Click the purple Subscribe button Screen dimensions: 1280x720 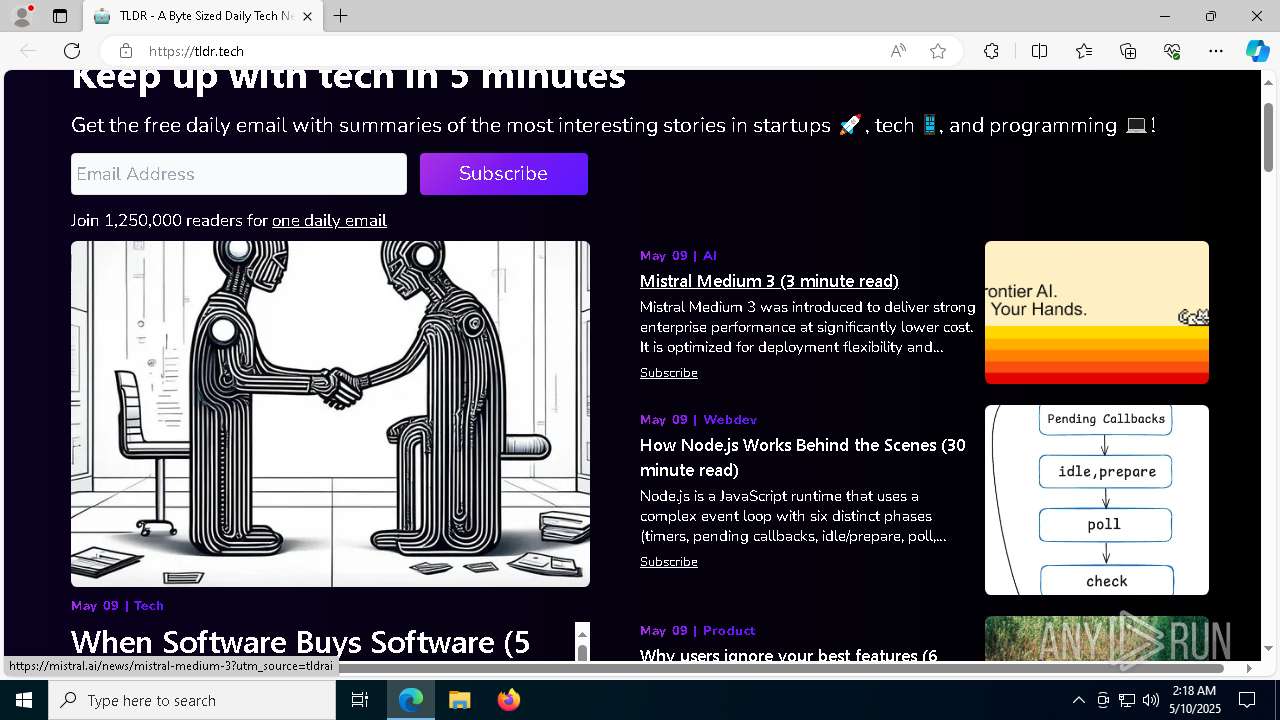(504, 174)
